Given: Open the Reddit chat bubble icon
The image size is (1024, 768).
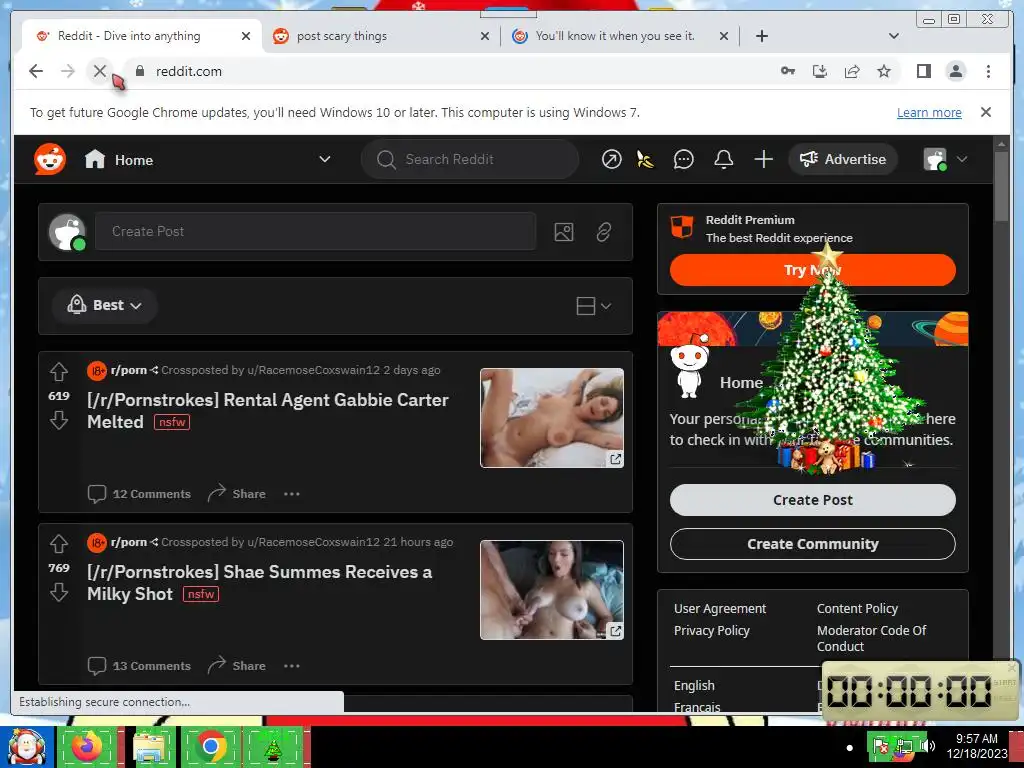Looking at the screenshot, I should pyautogui.click(x=683, y=159).
